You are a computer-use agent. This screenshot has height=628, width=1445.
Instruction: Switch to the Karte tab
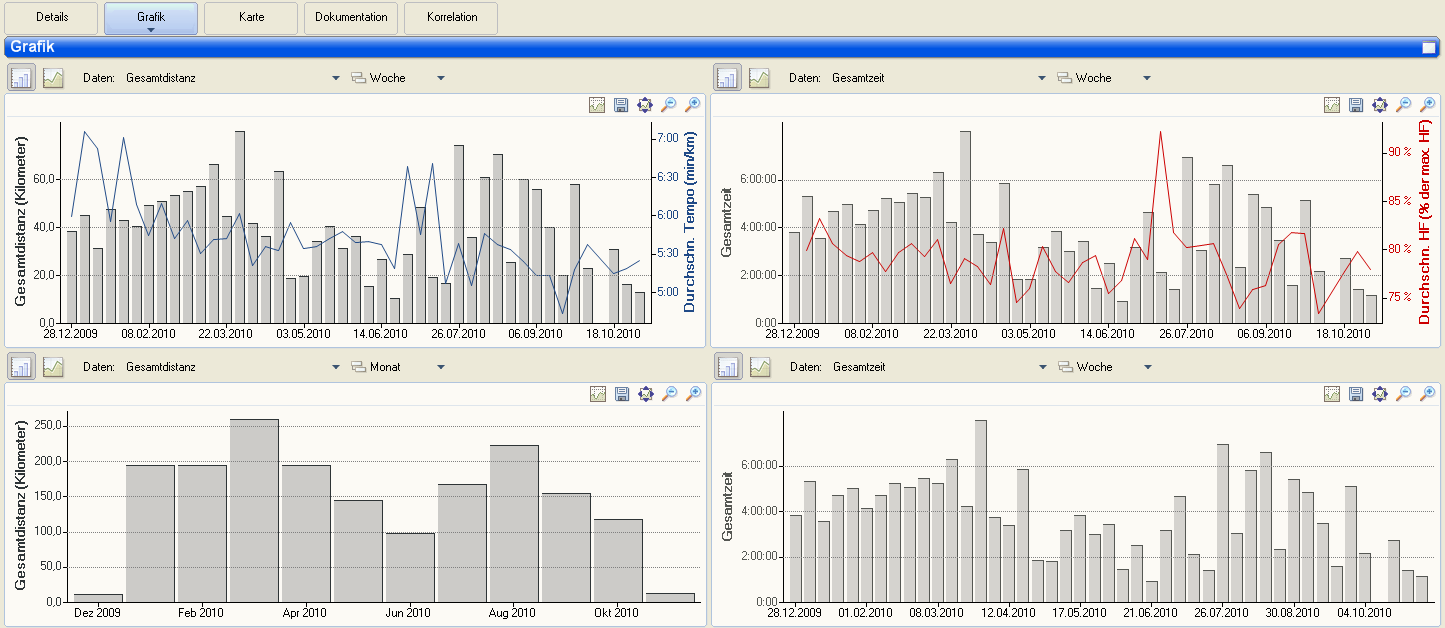click(251, 18)
